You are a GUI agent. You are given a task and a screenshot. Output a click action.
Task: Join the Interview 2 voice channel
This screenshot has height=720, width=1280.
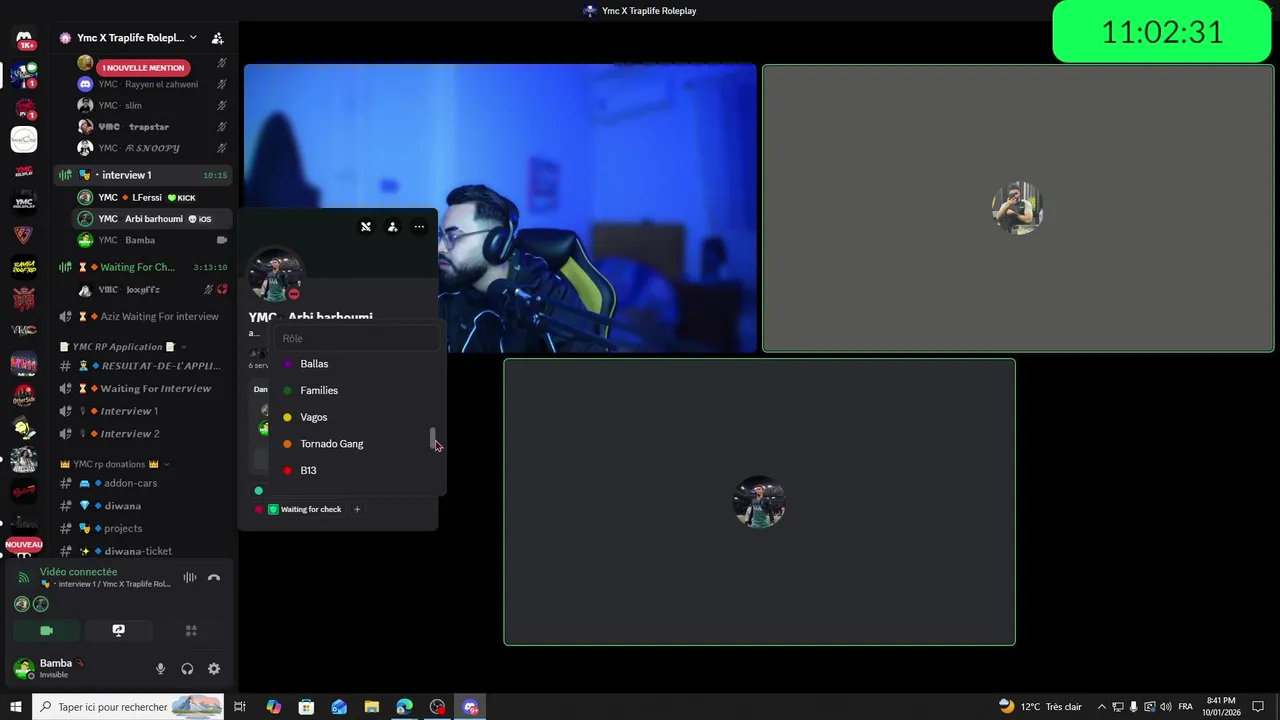(x=144, y=434)
